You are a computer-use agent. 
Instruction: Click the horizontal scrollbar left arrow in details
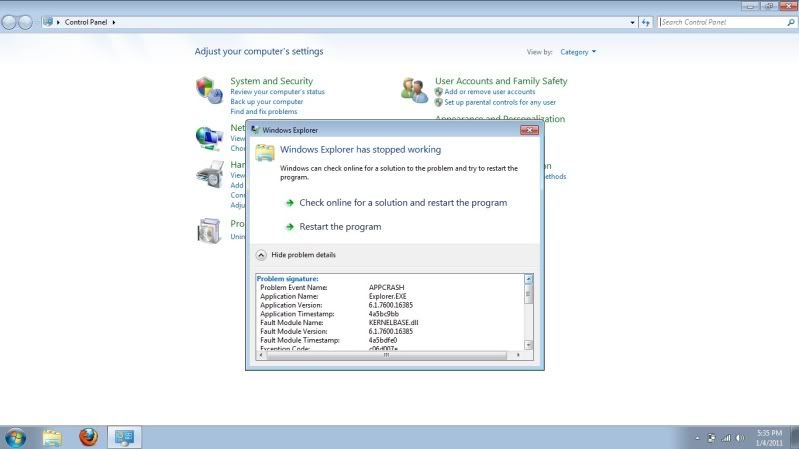pos(261,355)
